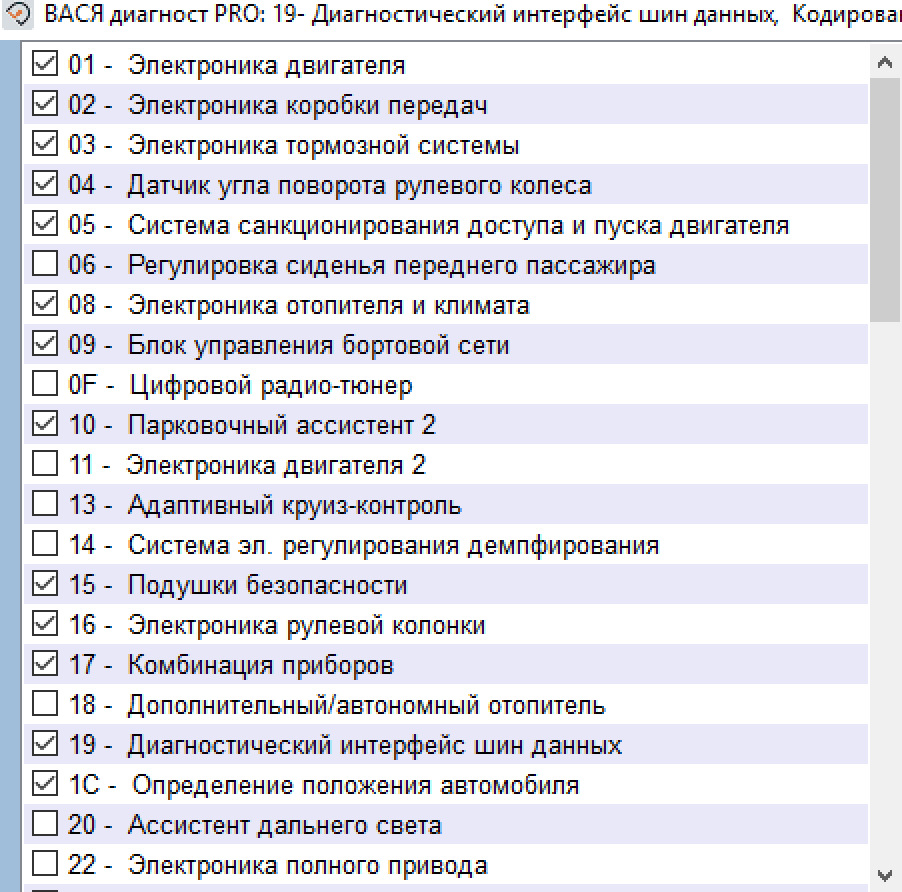The image size is (902, 892).
Task: Uncheck 17 Комбинация приборов checkbox
Action: (x=45, y=664)
